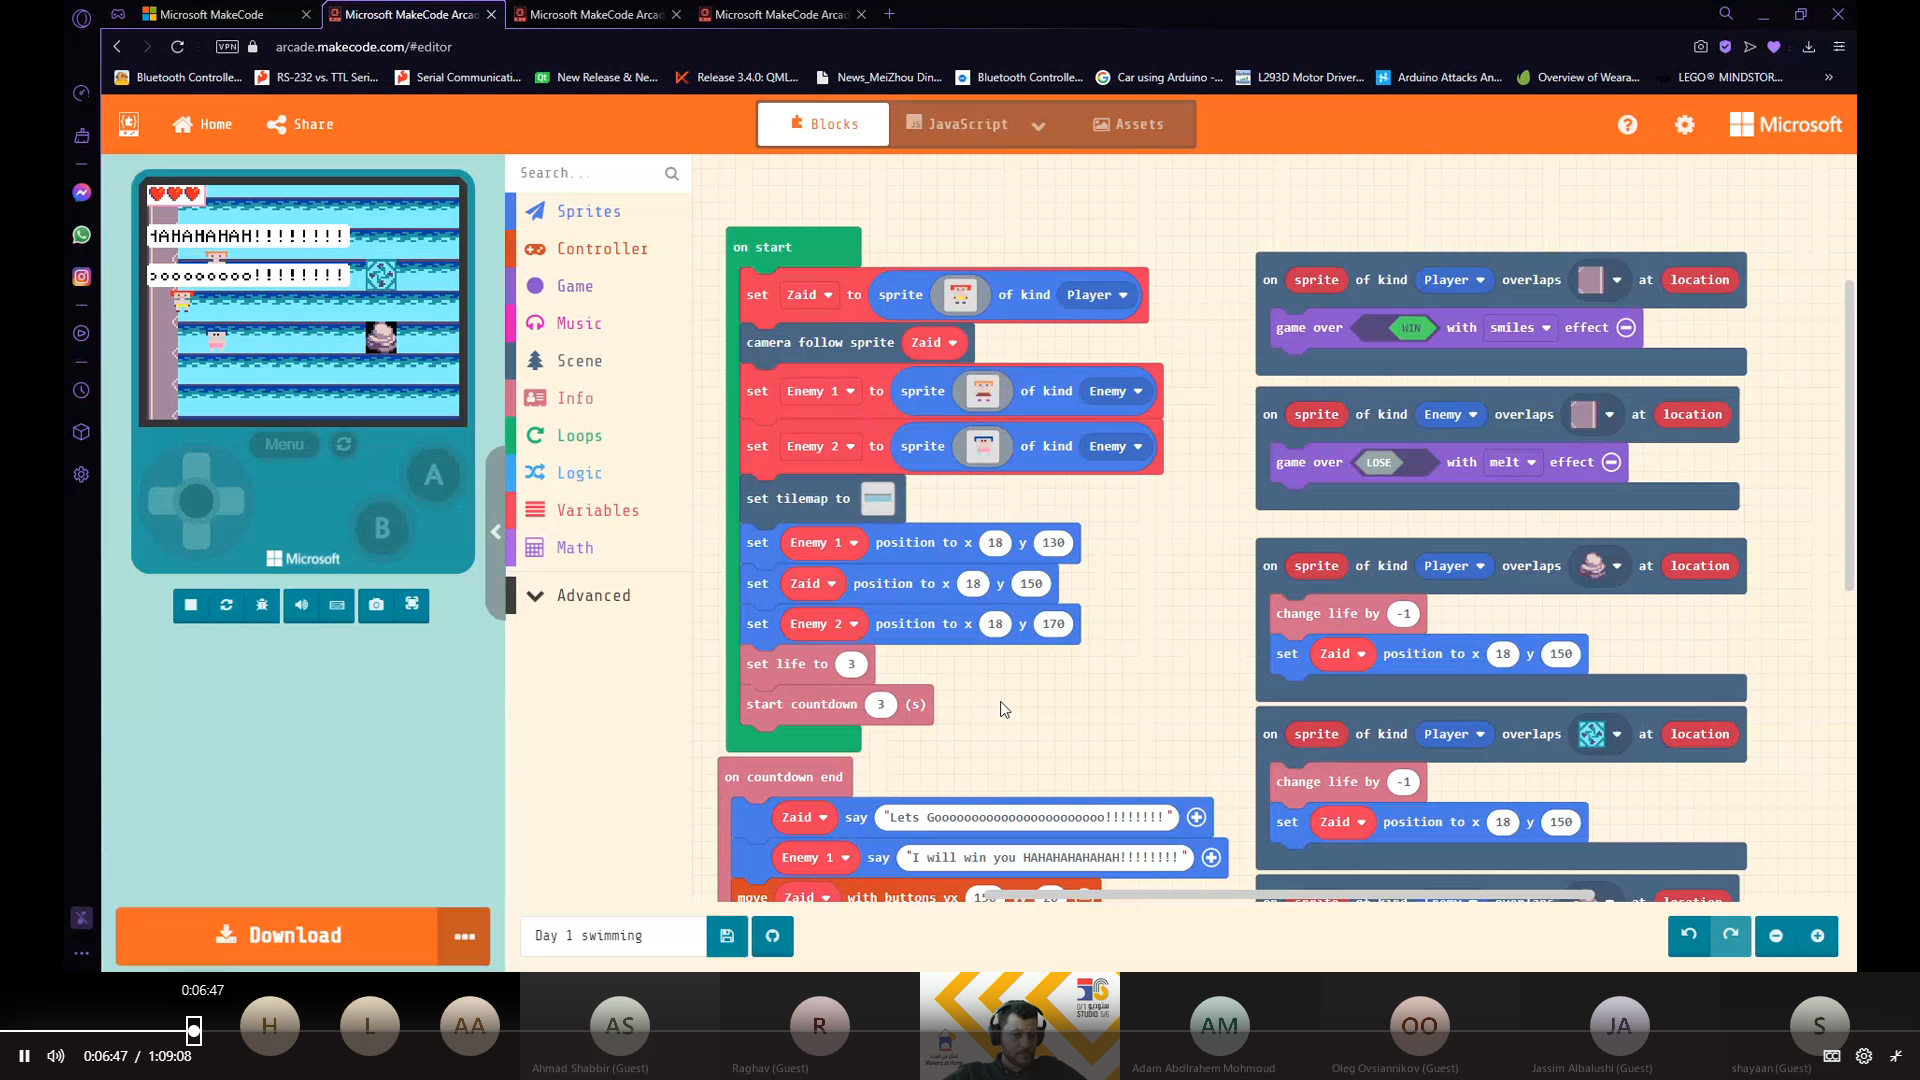The height and width of the screenshot is (1080, 1920).
Task: Open the simulator Menu button
Action: [284, 444]
